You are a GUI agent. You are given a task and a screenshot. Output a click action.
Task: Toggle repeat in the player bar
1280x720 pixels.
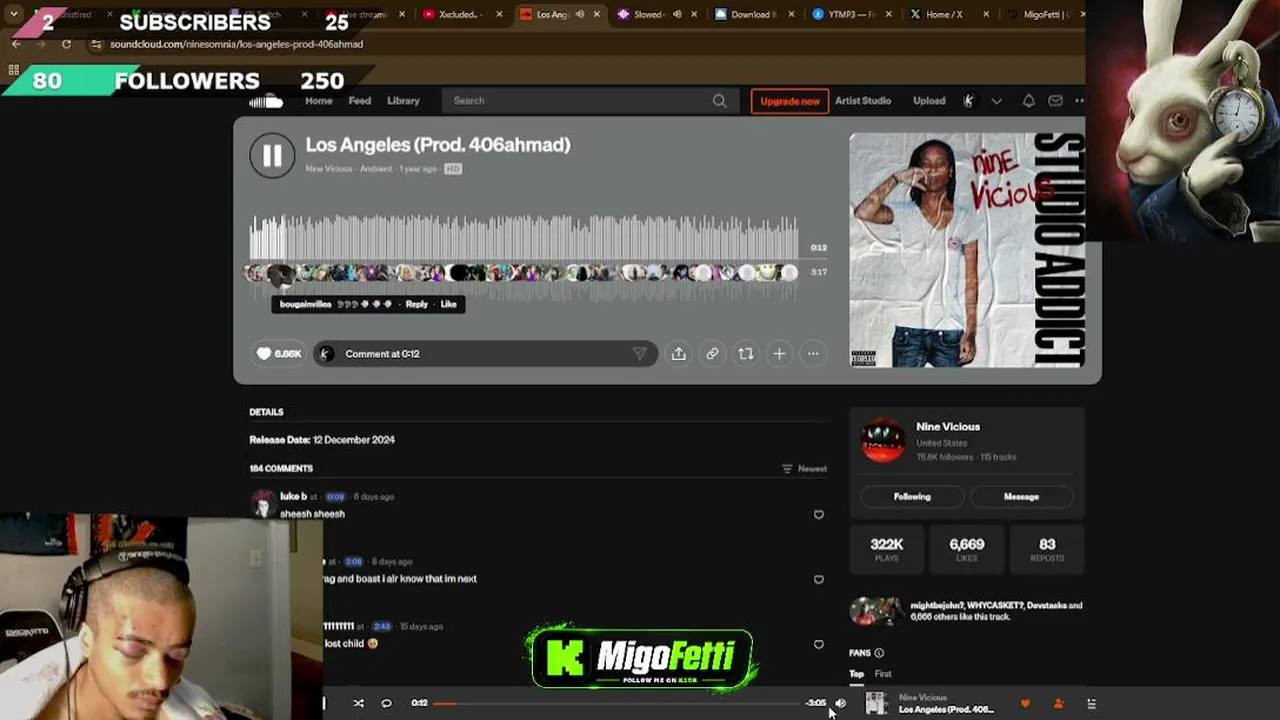[x=387, y=703]
